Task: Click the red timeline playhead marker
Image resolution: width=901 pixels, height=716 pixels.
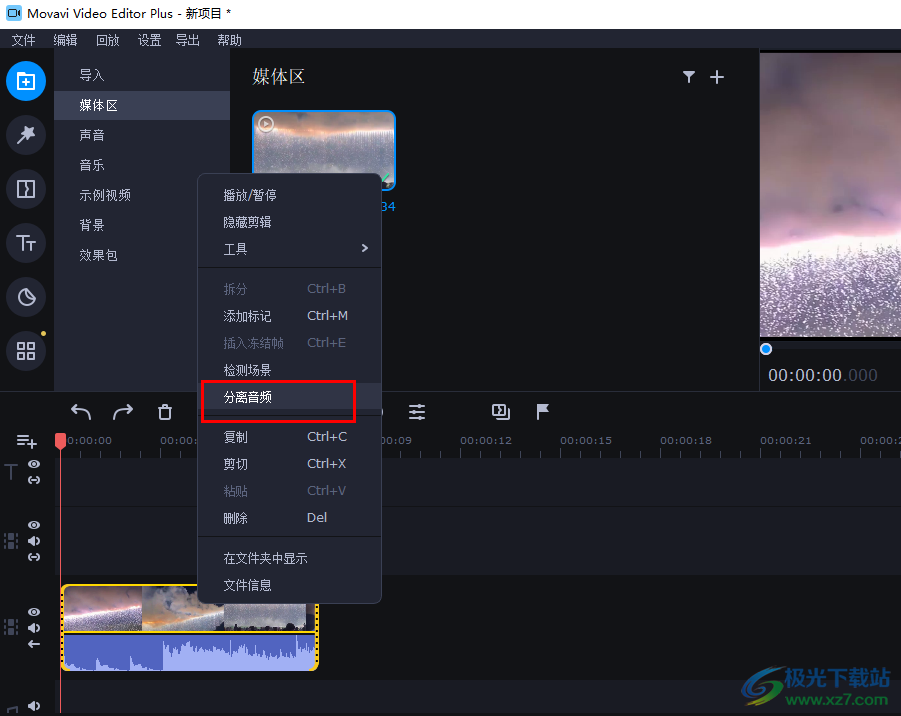Action: pos(60,441)
